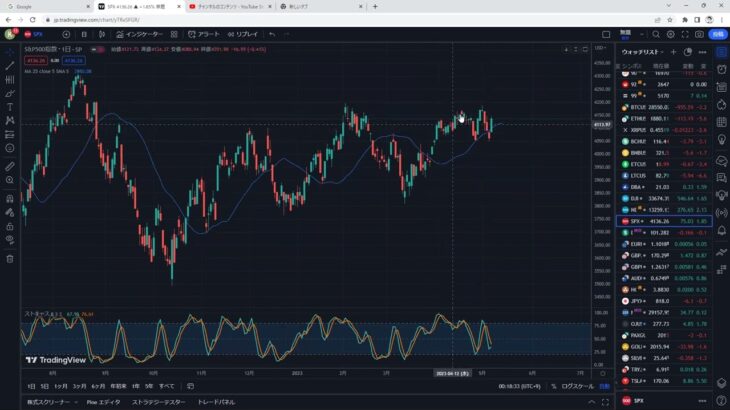
Task: Set chart range to 3ヶ月
Action: (x=79, y=386)
